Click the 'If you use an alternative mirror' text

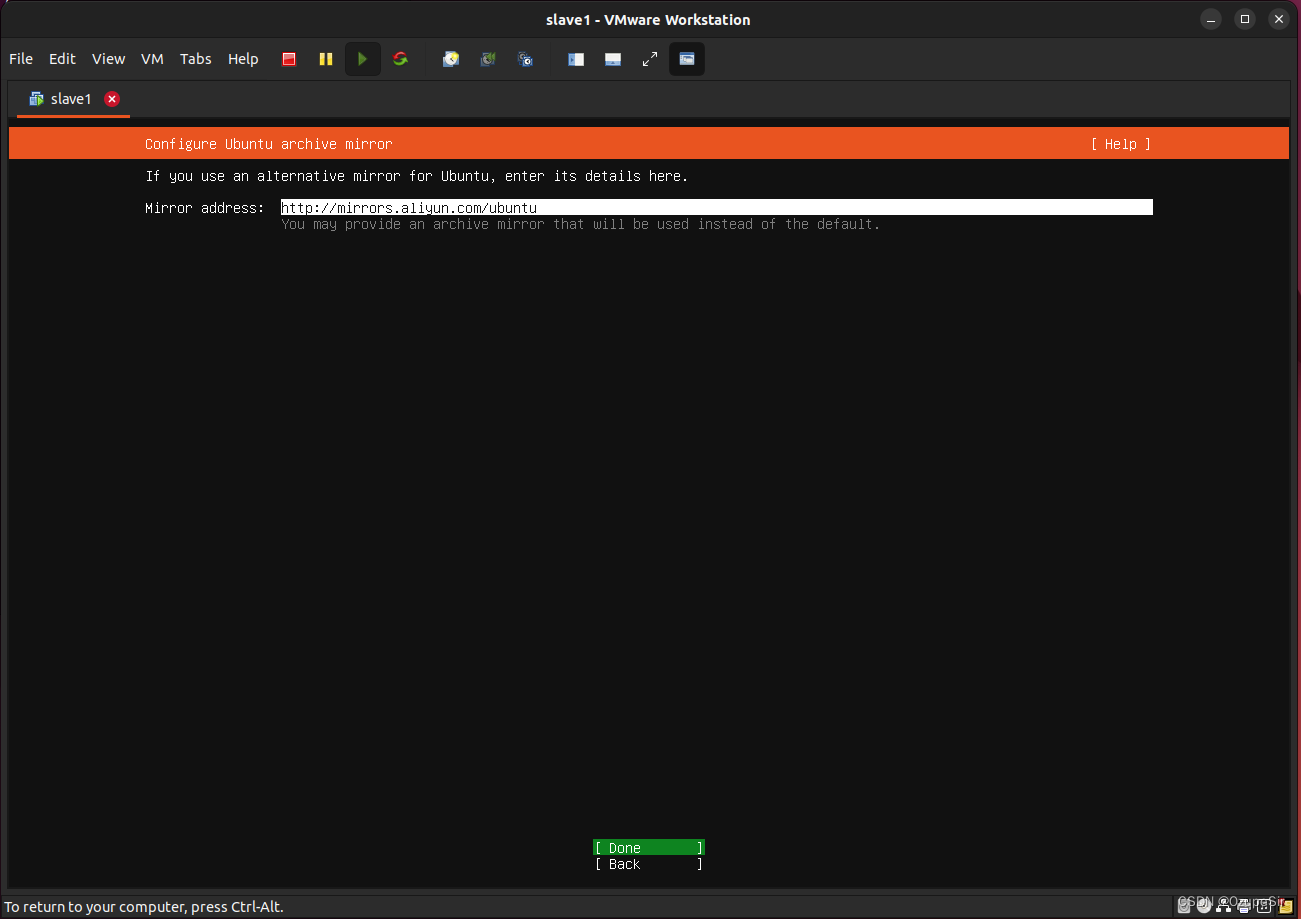click(417, 176)
